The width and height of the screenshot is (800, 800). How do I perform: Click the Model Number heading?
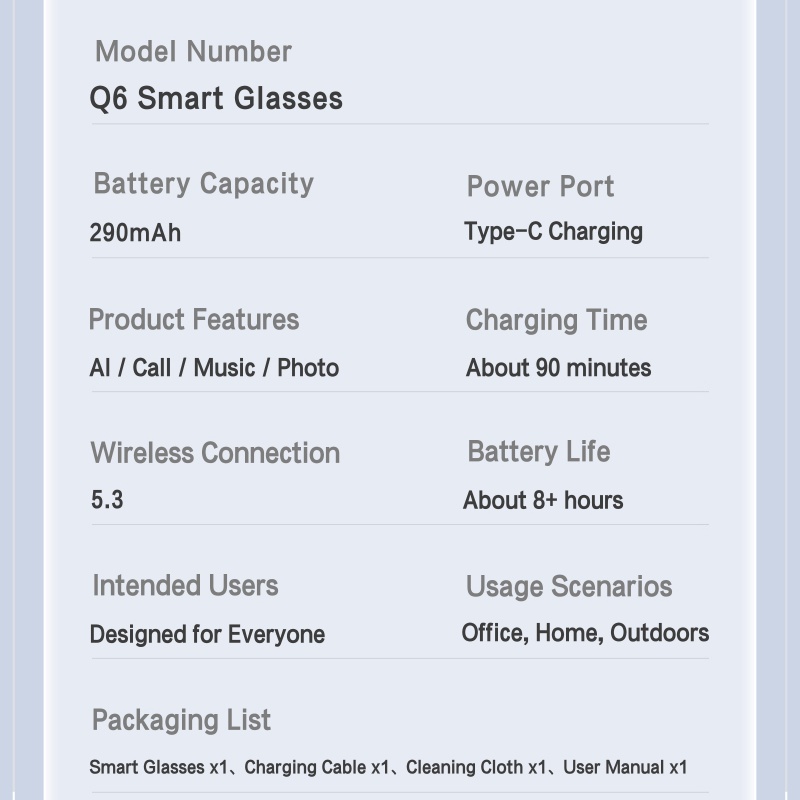pyautogui.click(x=193, y=51)
